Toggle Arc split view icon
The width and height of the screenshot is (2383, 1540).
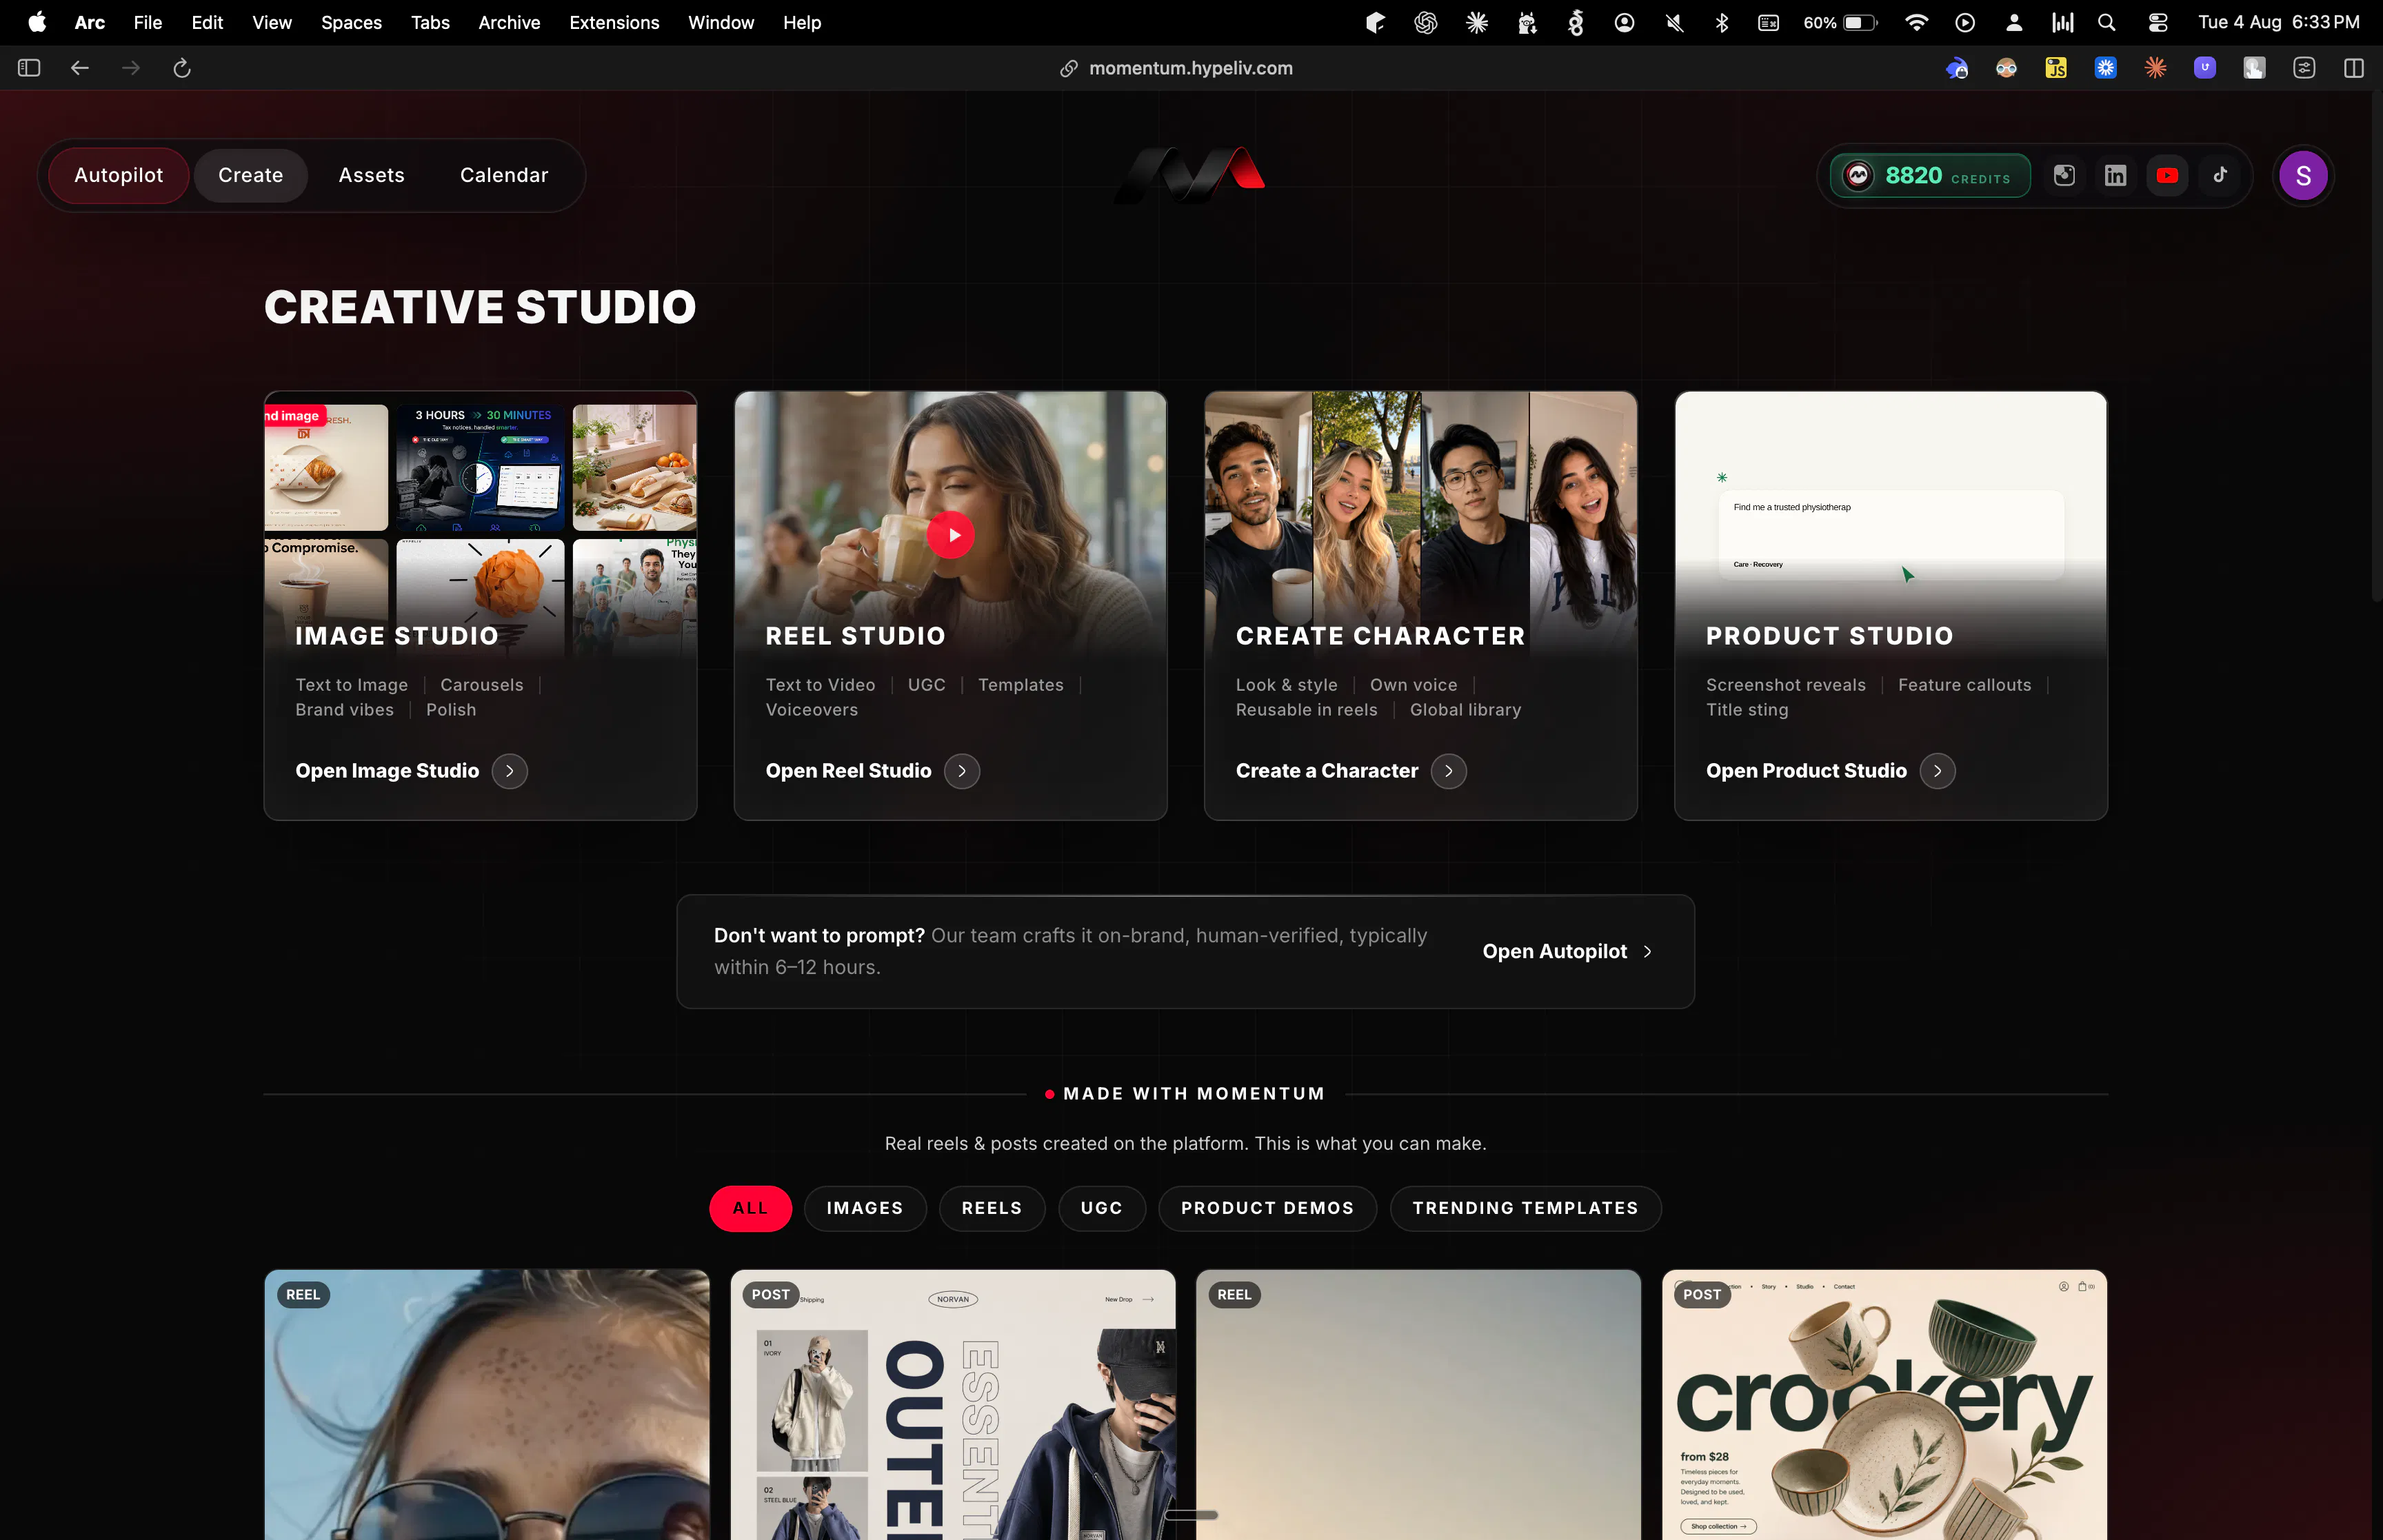point(2354,68)
